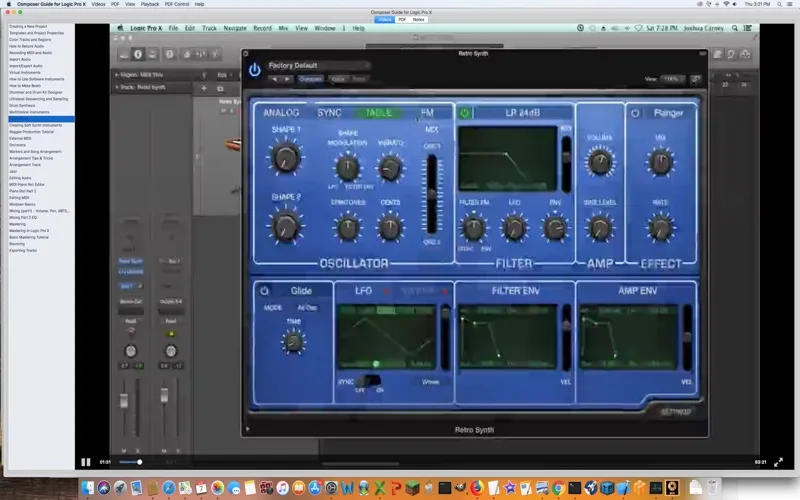Open the Flanger effect type dropdown
The image size is (800, 500).
click(x=668, y=113)
